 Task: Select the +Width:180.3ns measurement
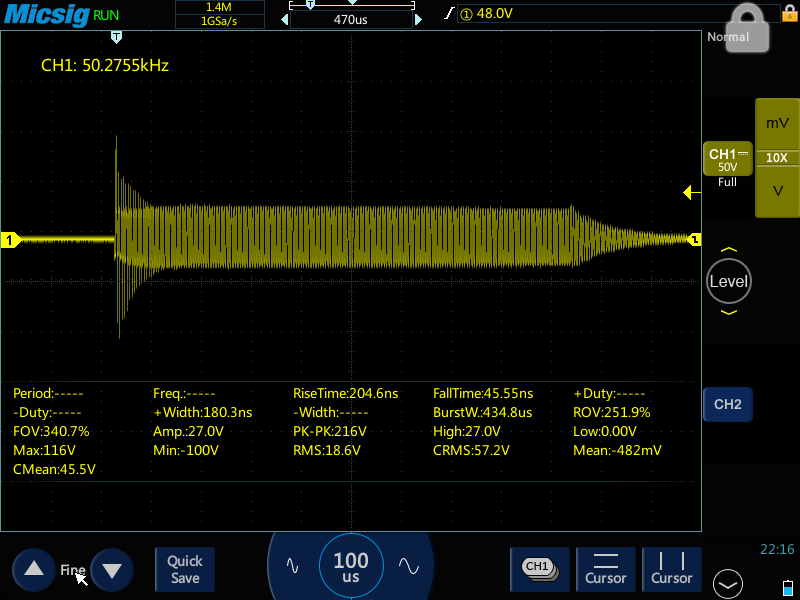point(203,412)
